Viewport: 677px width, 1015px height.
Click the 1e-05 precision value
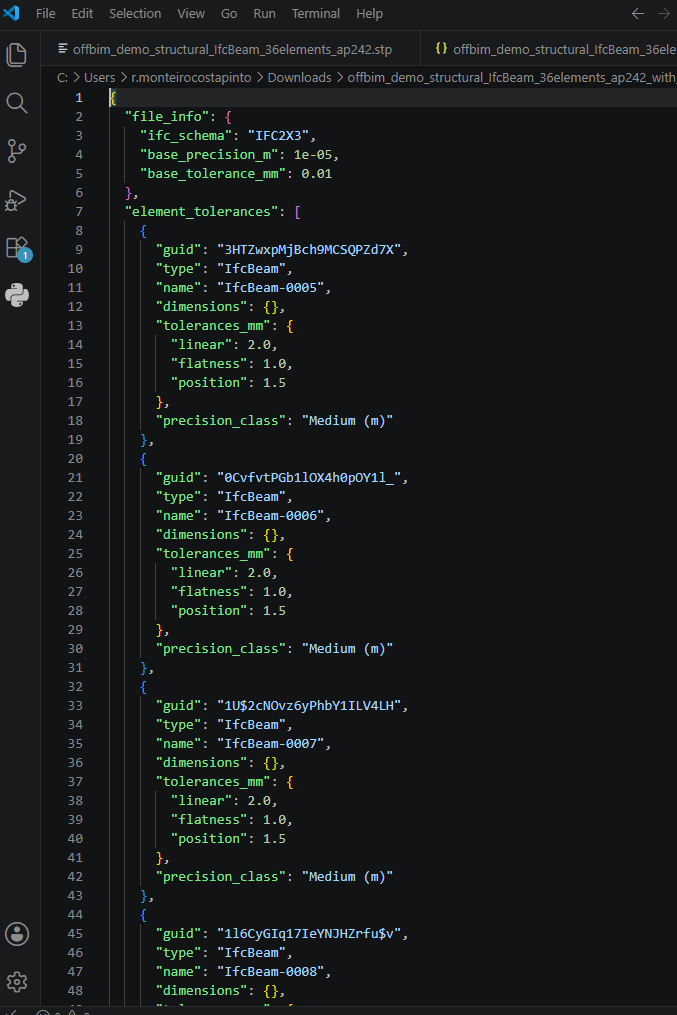coord(313,154)
